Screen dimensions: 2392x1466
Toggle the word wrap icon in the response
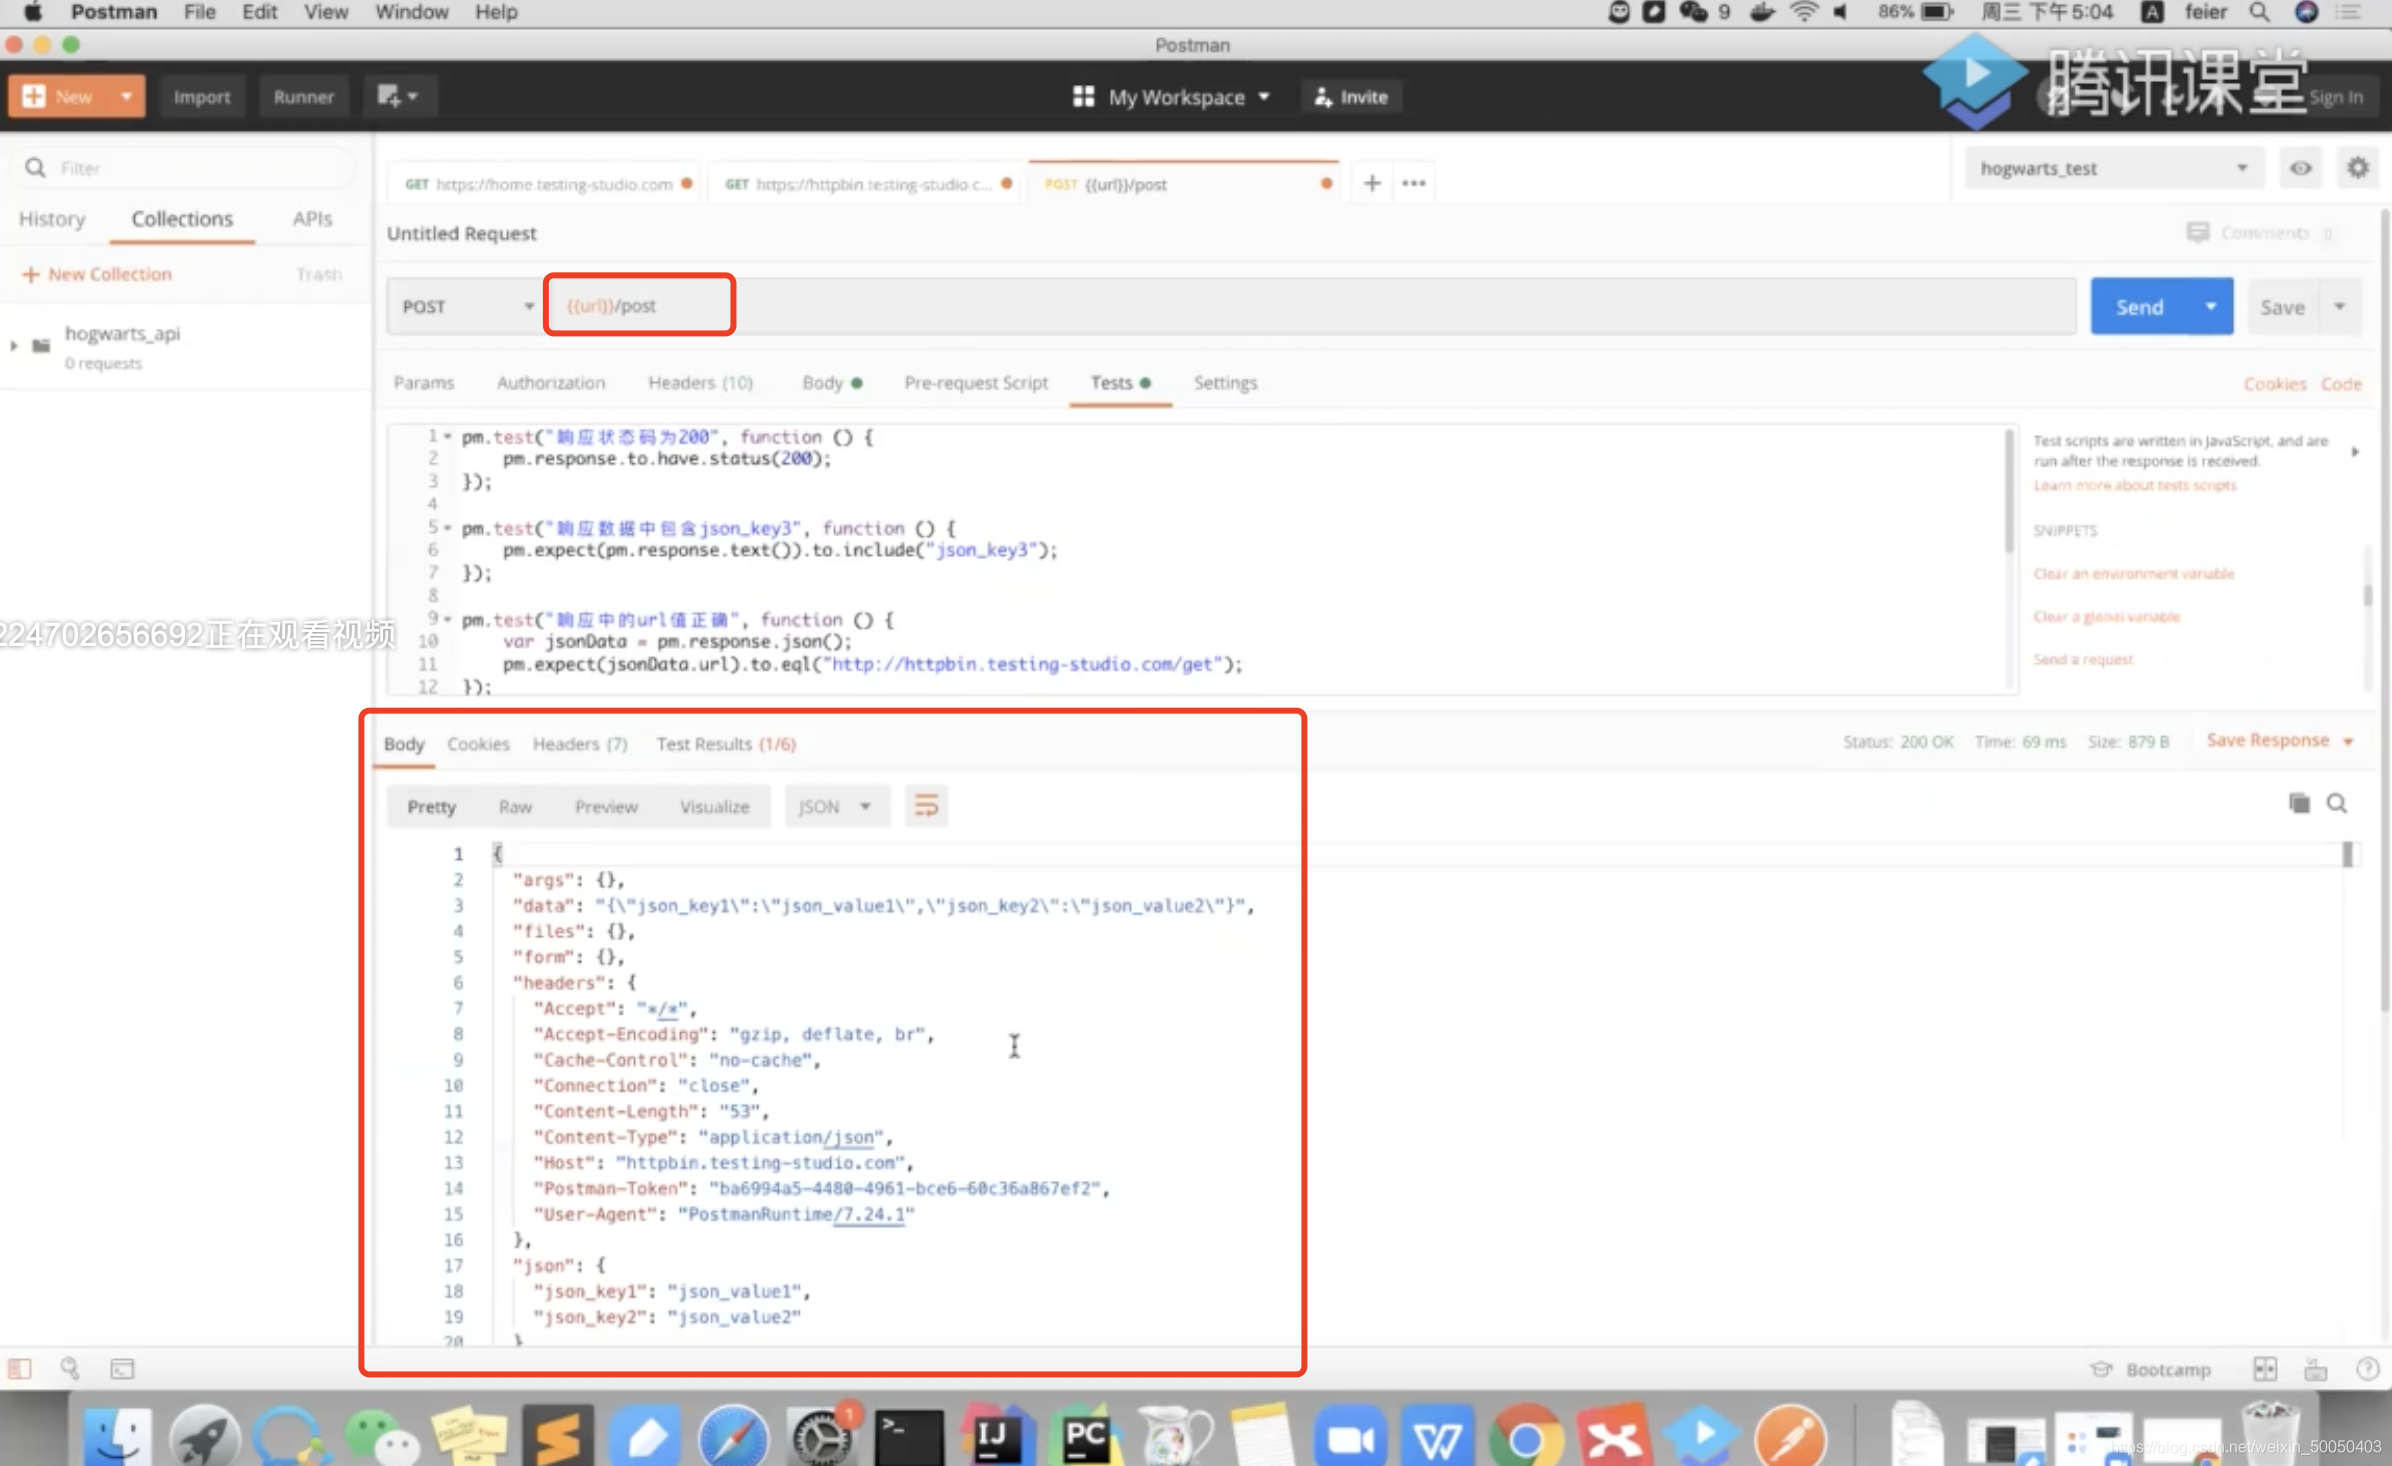click(x=926, y=806)
